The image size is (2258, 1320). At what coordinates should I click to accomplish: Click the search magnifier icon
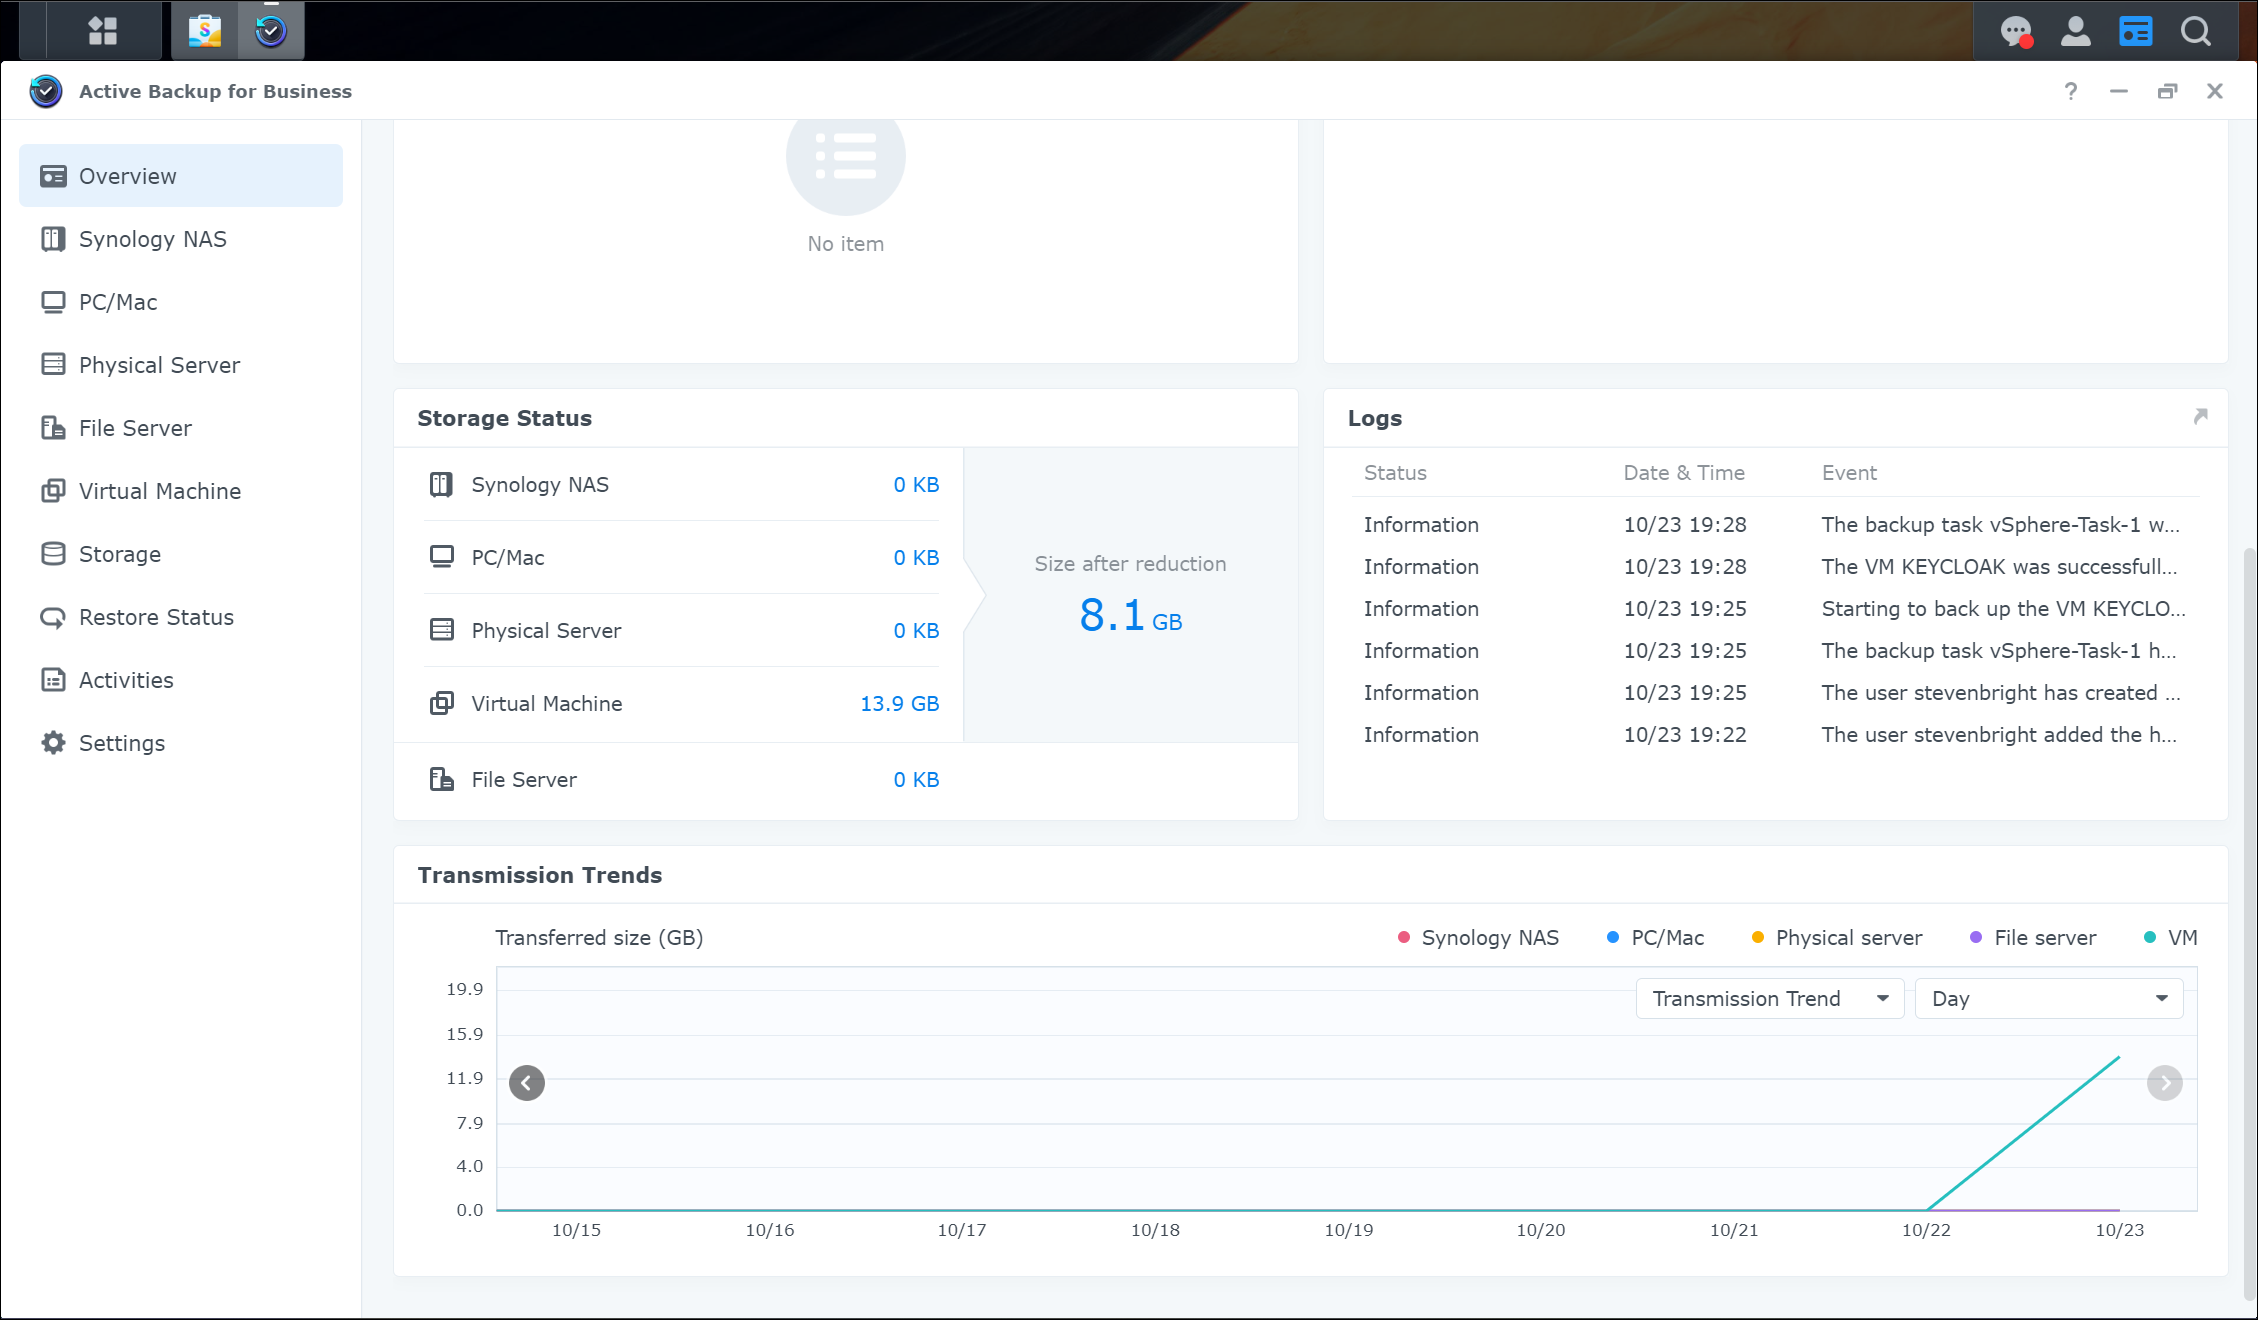coord(2196,31)
